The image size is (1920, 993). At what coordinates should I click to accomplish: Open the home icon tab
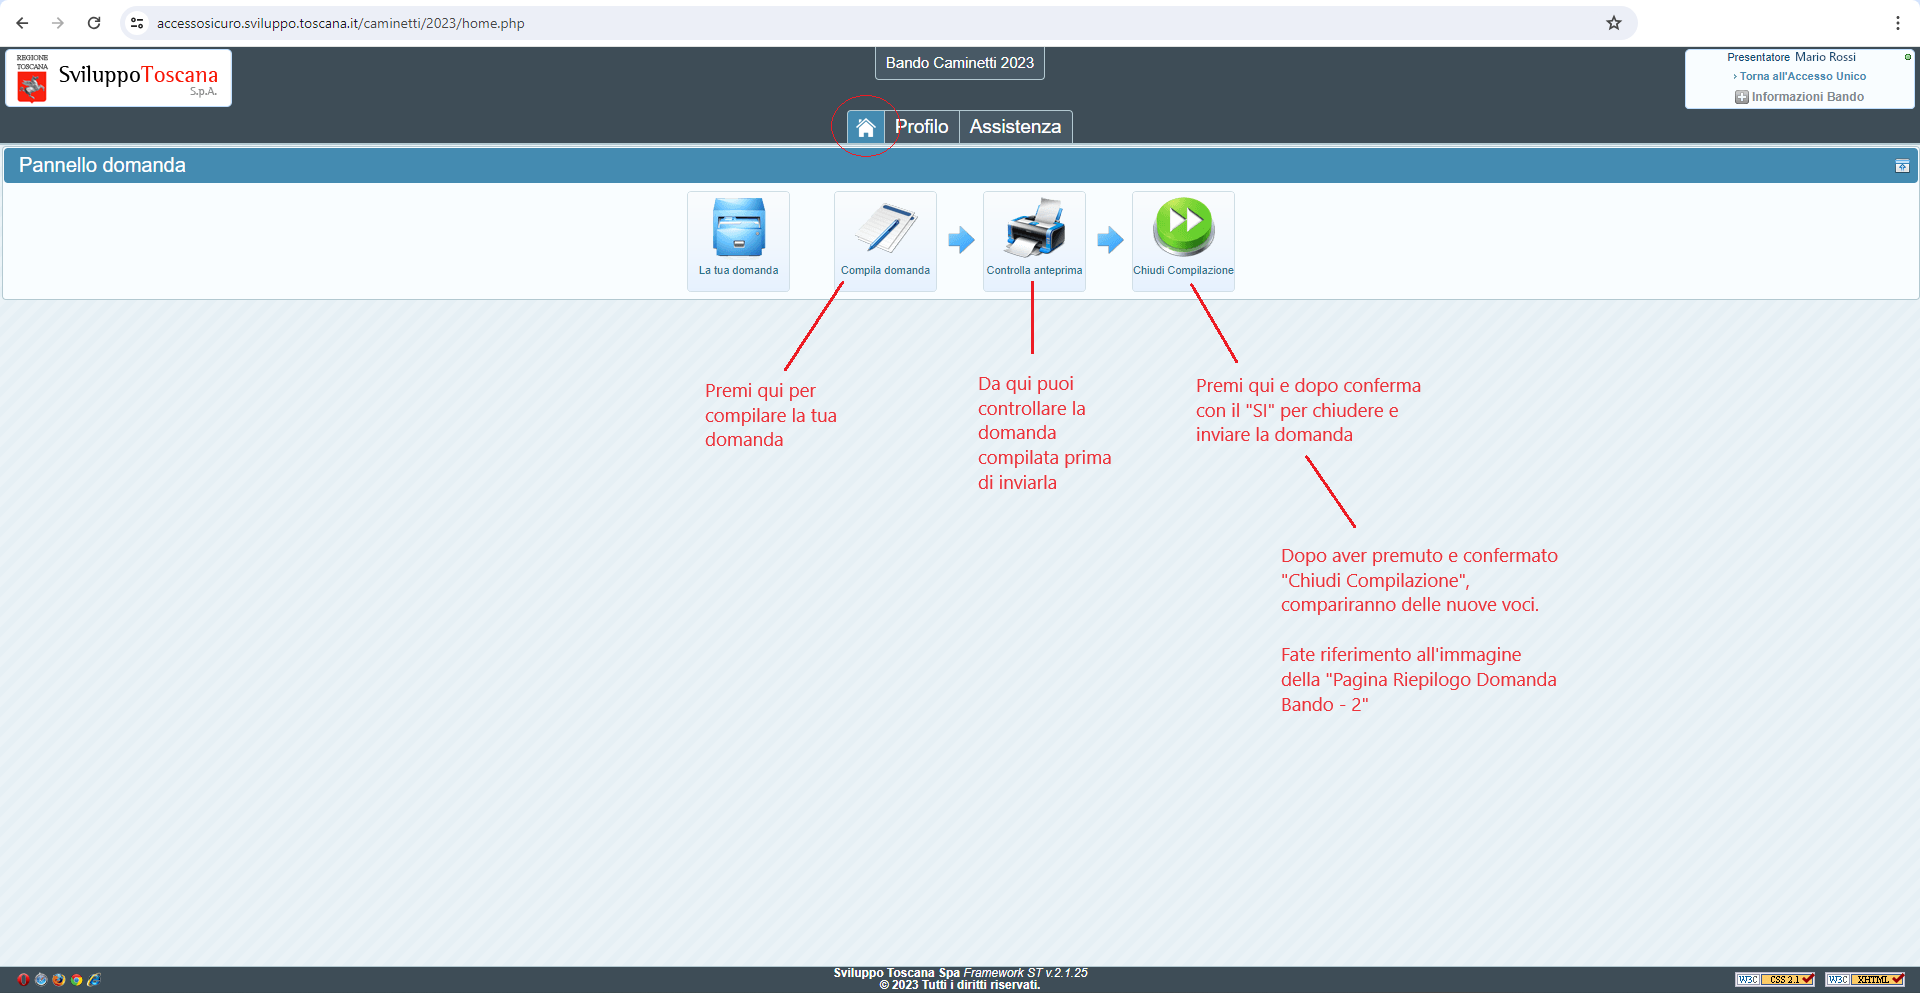coord(865,127)
